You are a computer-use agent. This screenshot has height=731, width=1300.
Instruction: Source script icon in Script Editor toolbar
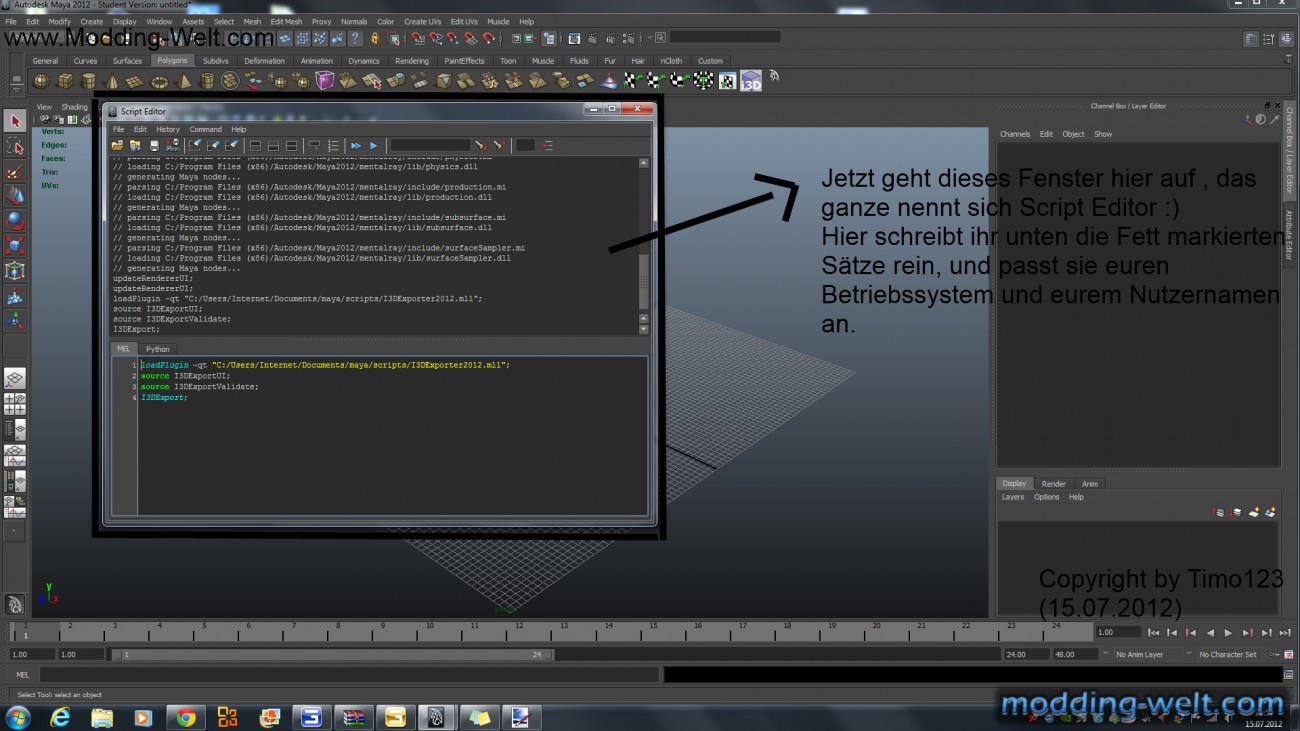pyautogui.click(x=136, y=146)
